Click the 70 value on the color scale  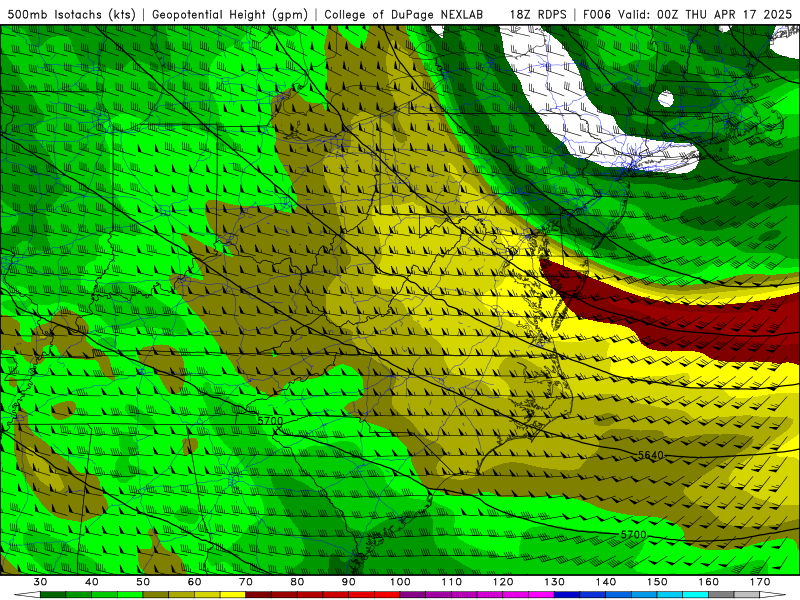tap(246, 582)
